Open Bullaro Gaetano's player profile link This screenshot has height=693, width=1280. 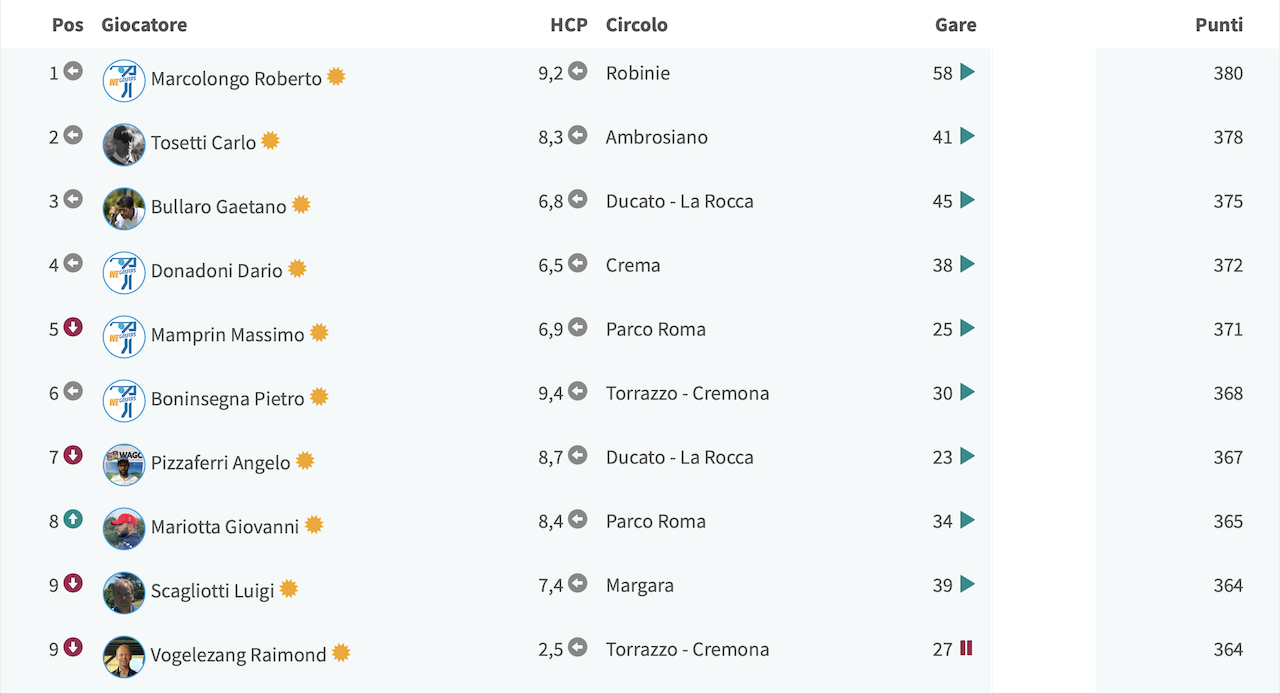coord(219,207)
